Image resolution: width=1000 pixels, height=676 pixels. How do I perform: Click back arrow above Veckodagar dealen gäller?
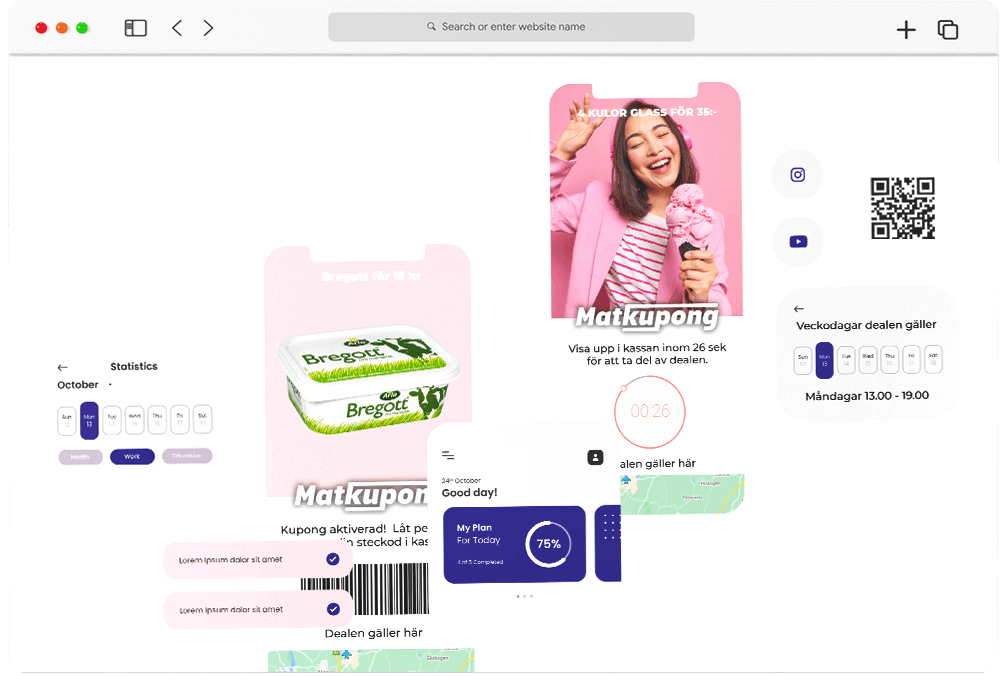pyautogui.click(x=798, y=309)
